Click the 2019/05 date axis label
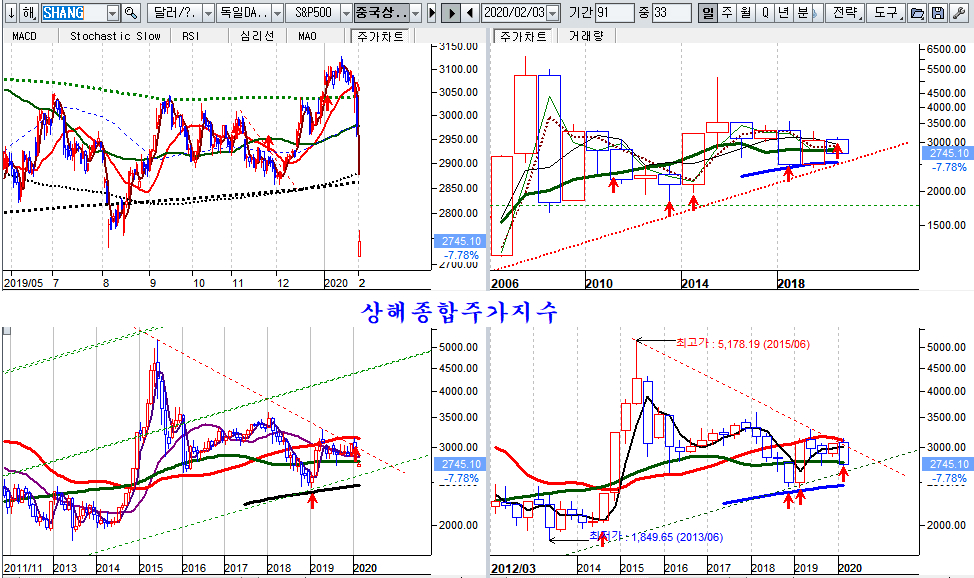974x578 pixels. pos(24,283)
